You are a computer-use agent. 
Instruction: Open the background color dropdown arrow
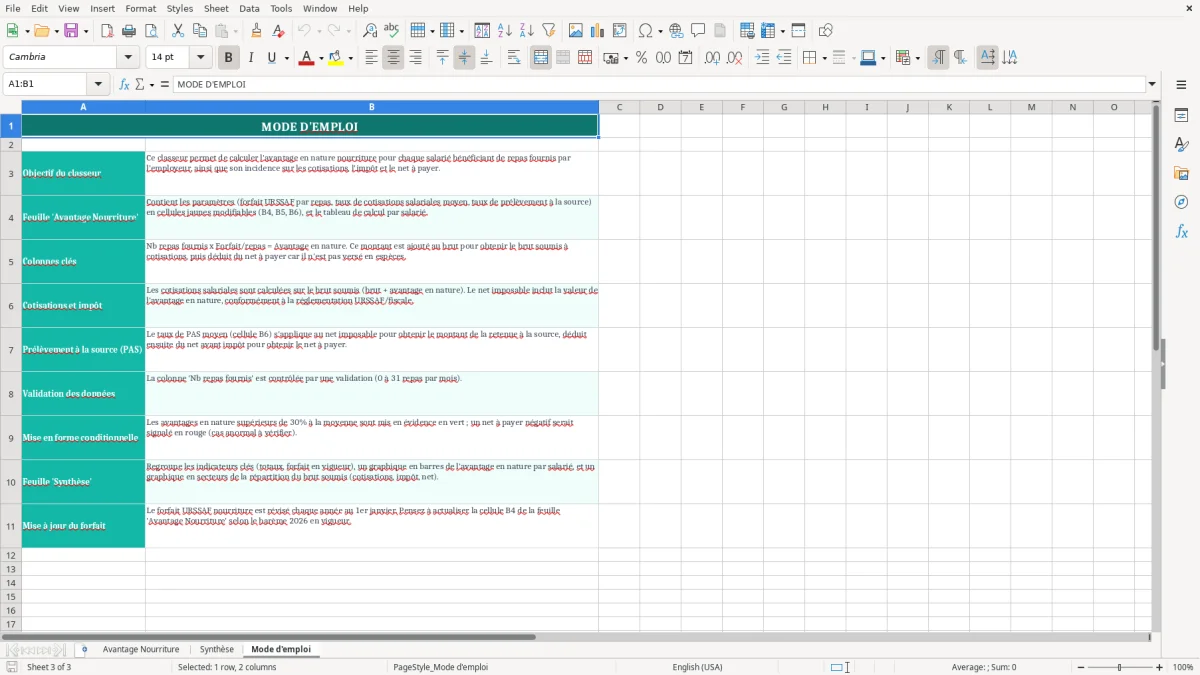[350, 58]
